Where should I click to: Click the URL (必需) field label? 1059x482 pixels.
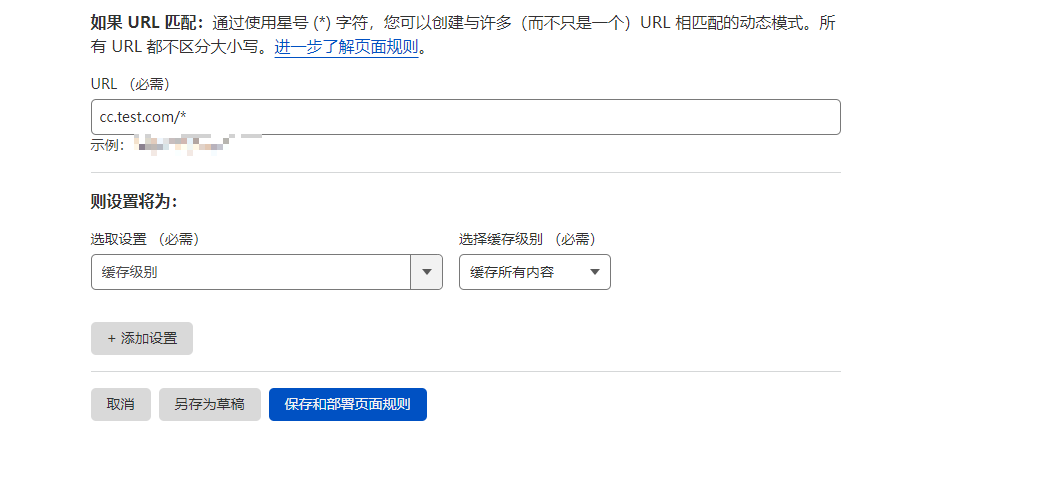130,84
